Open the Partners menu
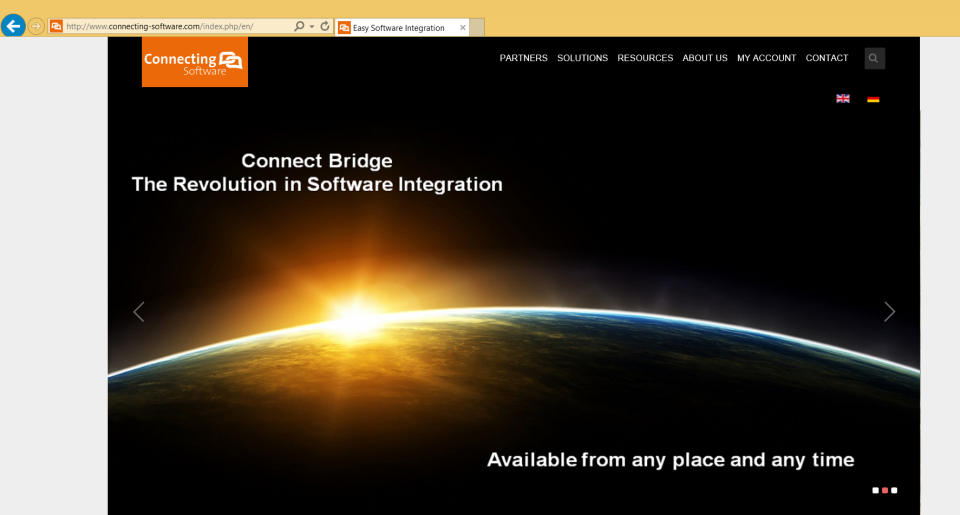The width and height of the screenshot is (960, 515). point(523,58)
